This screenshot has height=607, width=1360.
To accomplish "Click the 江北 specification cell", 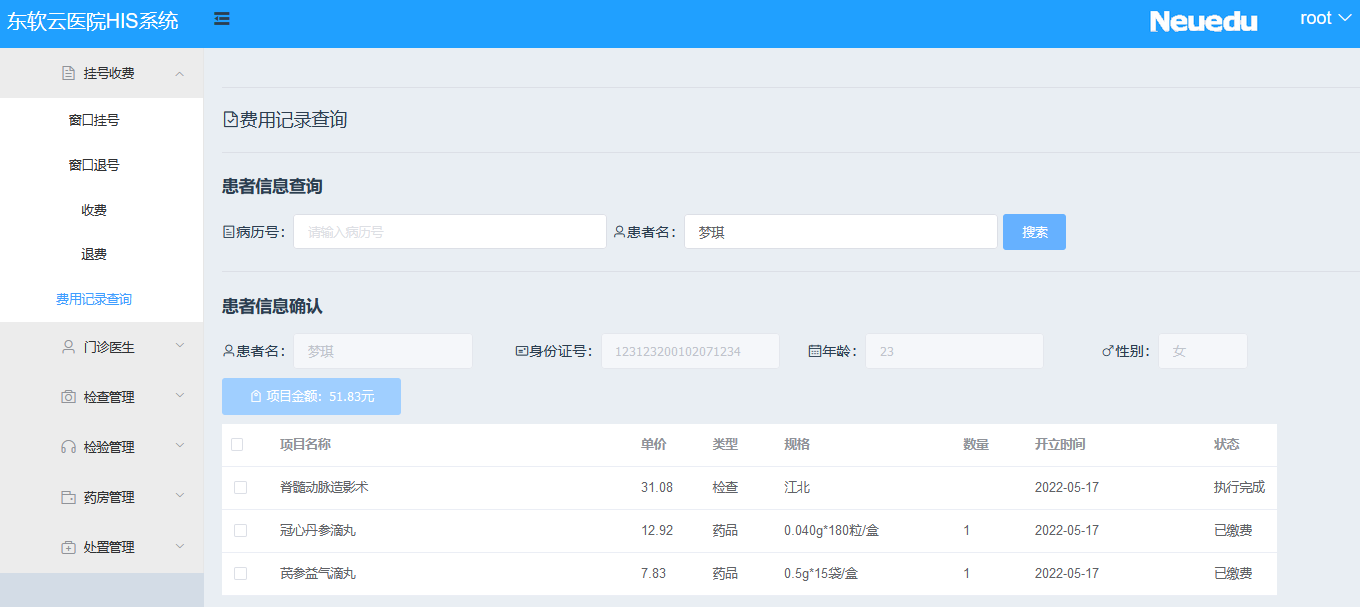I will point(797,488).
